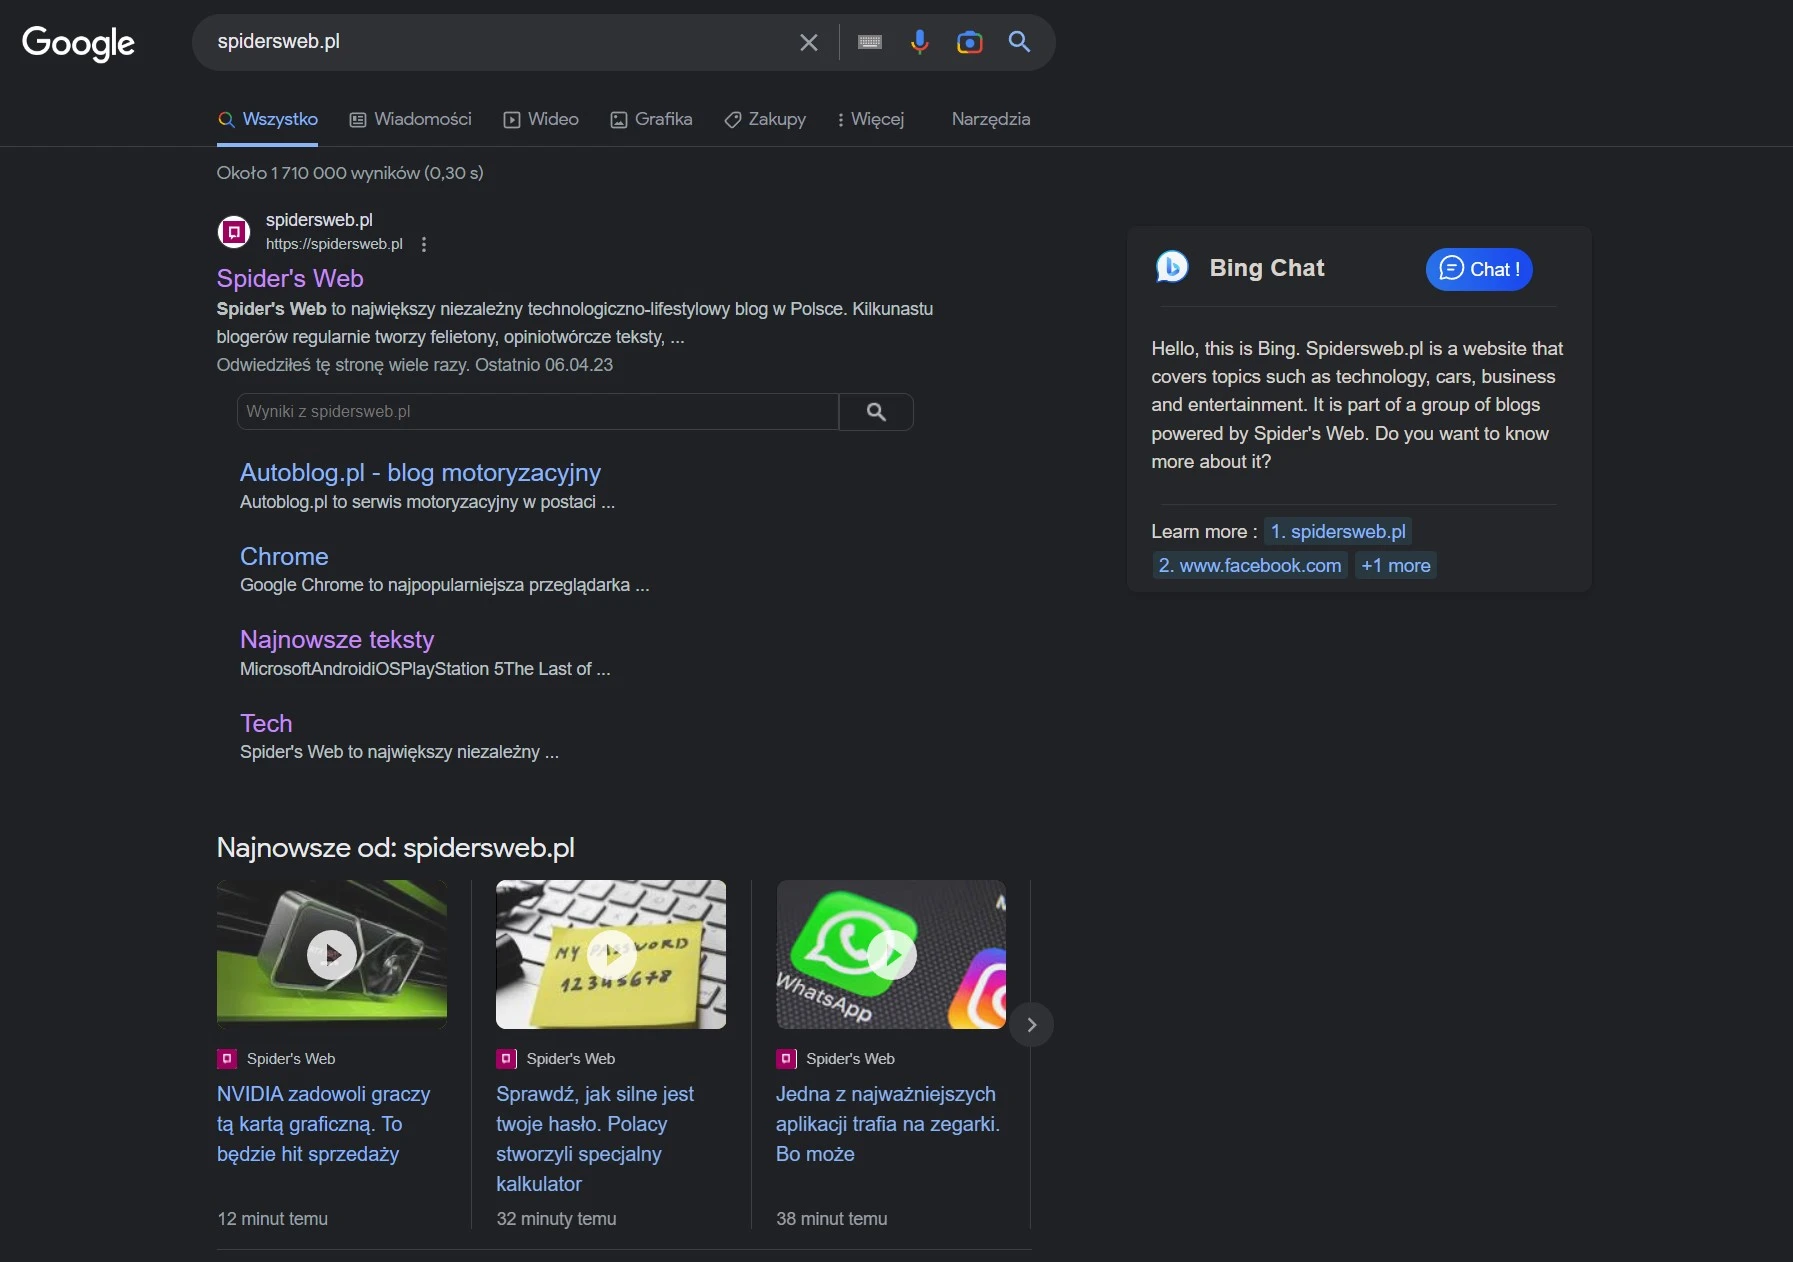This screenshot has height=1262, width=1793.
Task: Click the Wyniki z spidersweb.pl search field
Action: click(538, 411)
